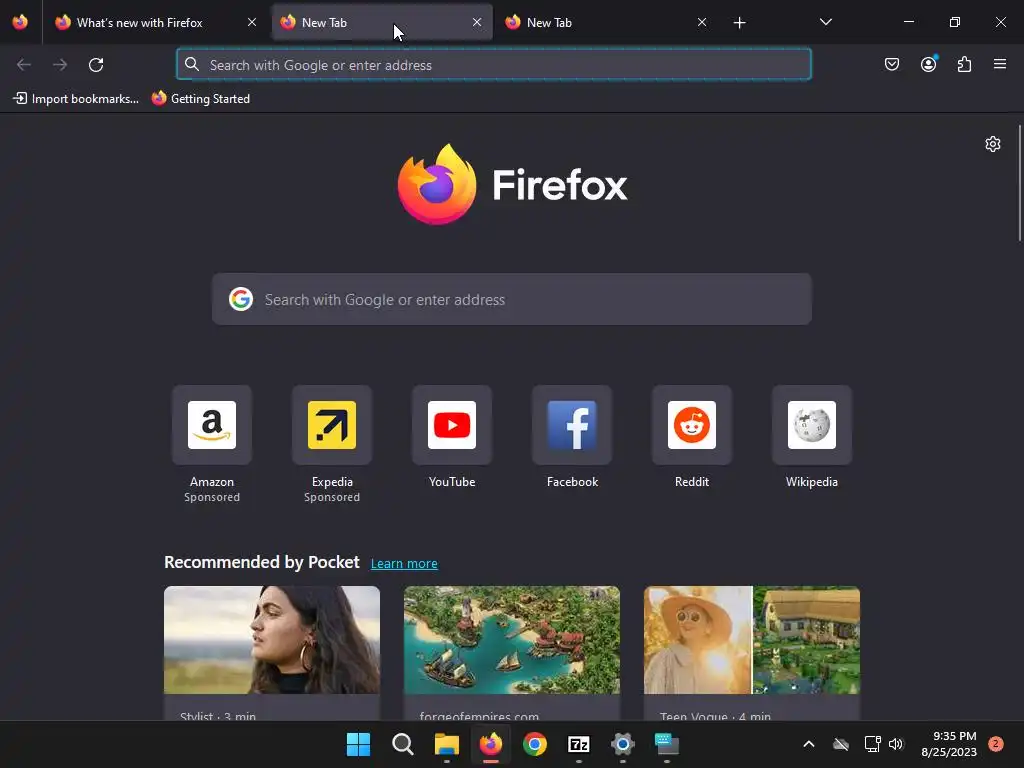Close the rightmost New Tab
Viewport: 1024px width, 768px height.
tap(702, 22)
